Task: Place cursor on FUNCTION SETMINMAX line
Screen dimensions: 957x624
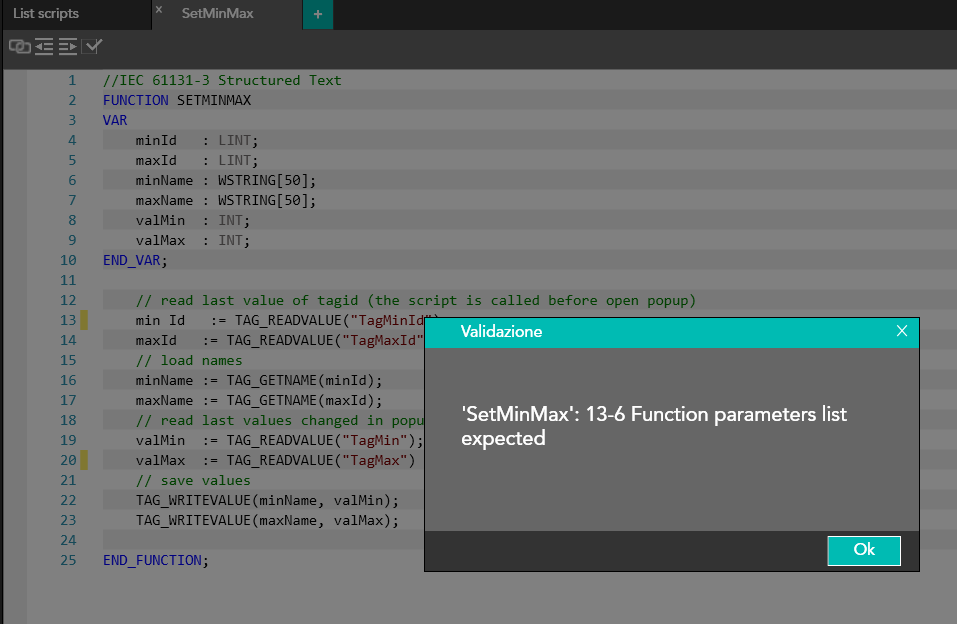Action: click(x=177, y=100)
